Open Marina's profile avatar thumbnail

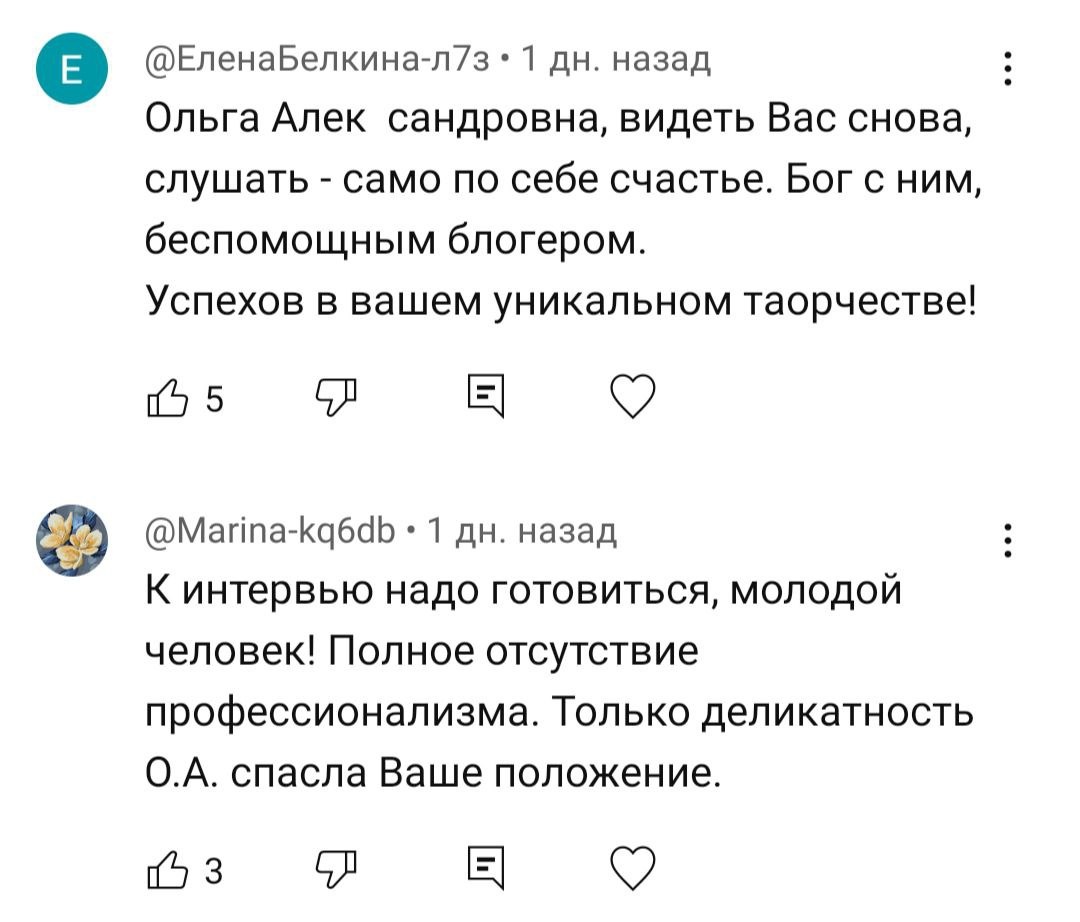click(74, 536)
